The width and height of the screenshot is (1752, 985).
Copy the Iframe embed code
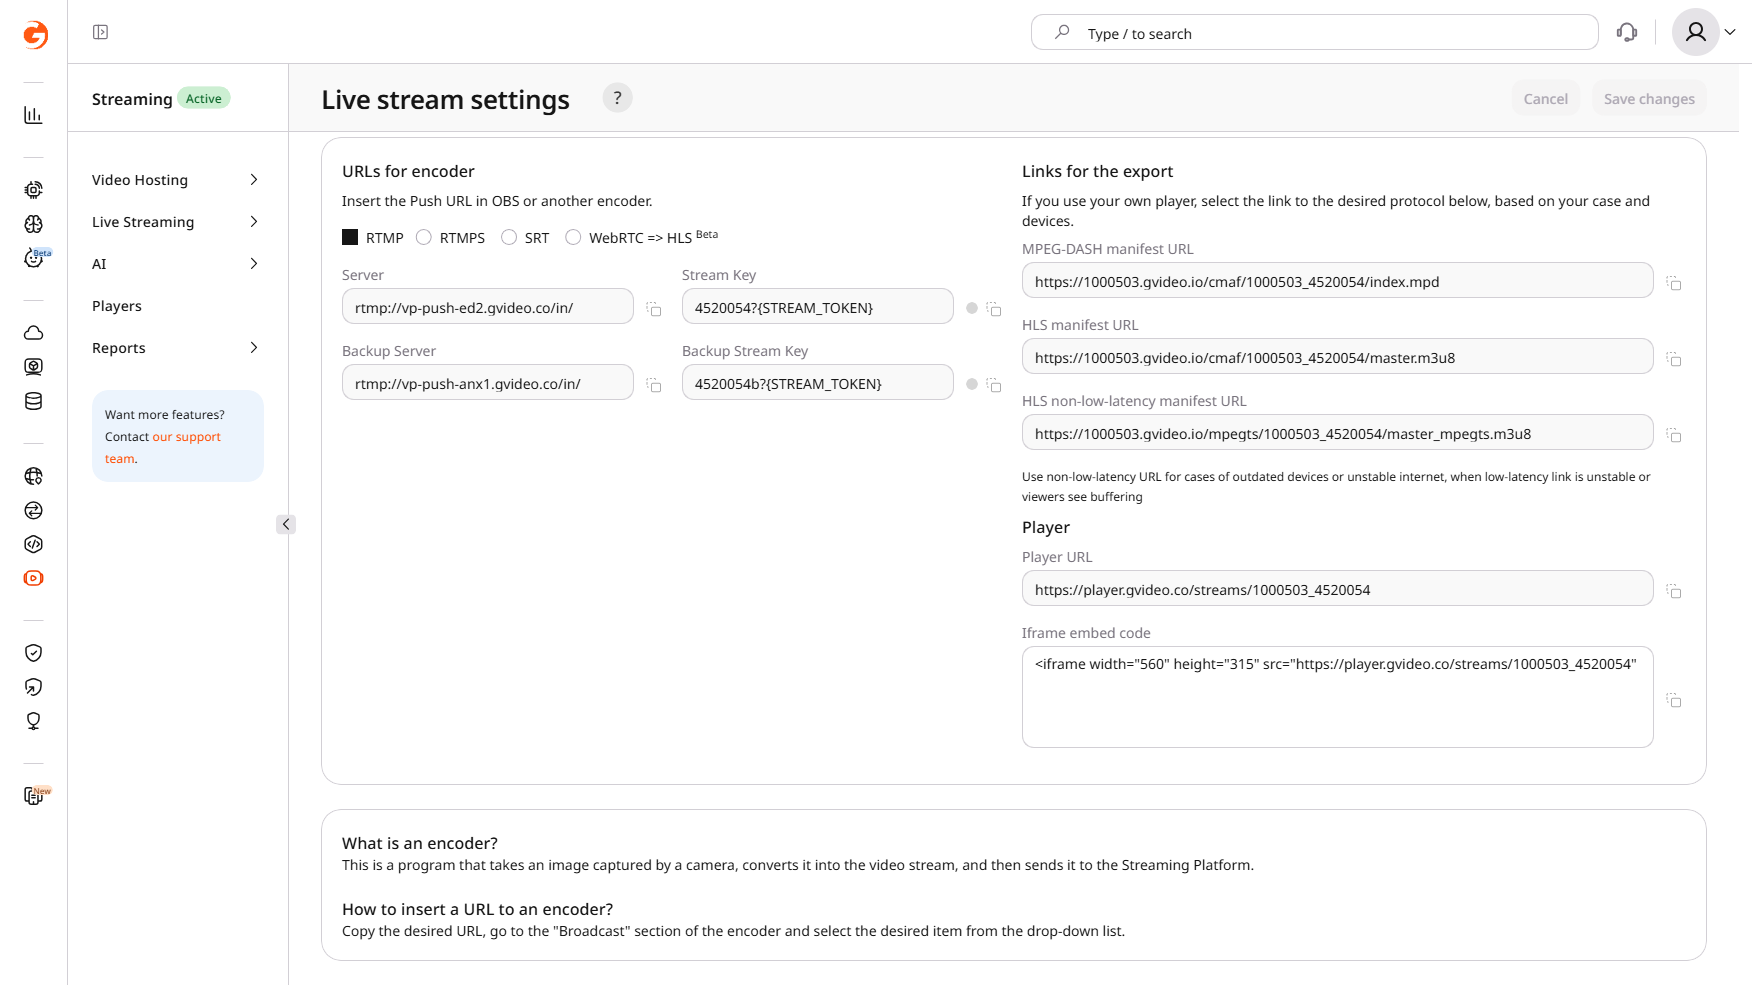point(1674,700)
